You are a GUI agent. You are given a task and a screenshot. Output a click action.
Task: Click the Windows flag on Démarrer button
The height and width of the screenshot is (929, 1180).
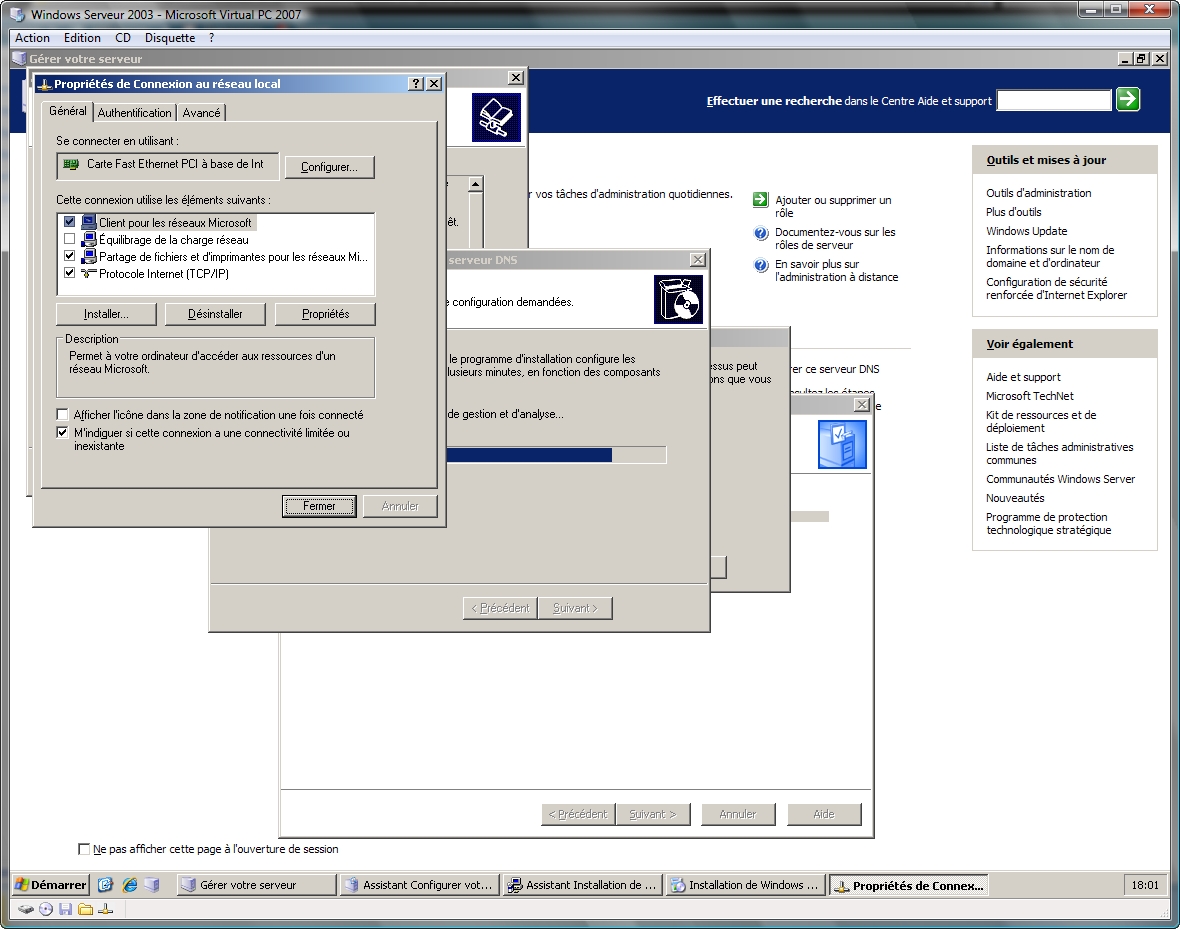[23, 885]
